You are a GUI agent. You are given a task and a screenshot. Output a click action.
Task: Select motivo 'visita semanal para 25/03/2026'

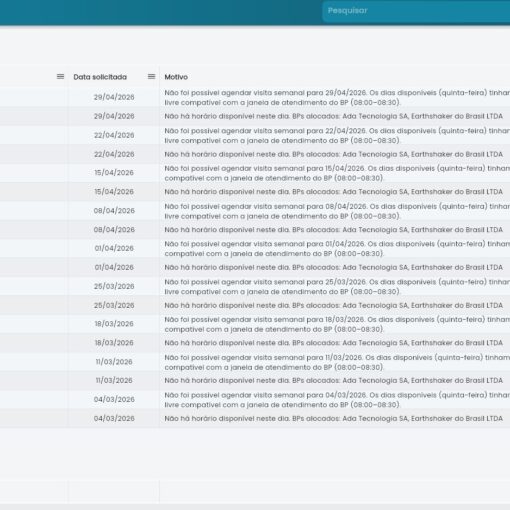pos(337,287)
